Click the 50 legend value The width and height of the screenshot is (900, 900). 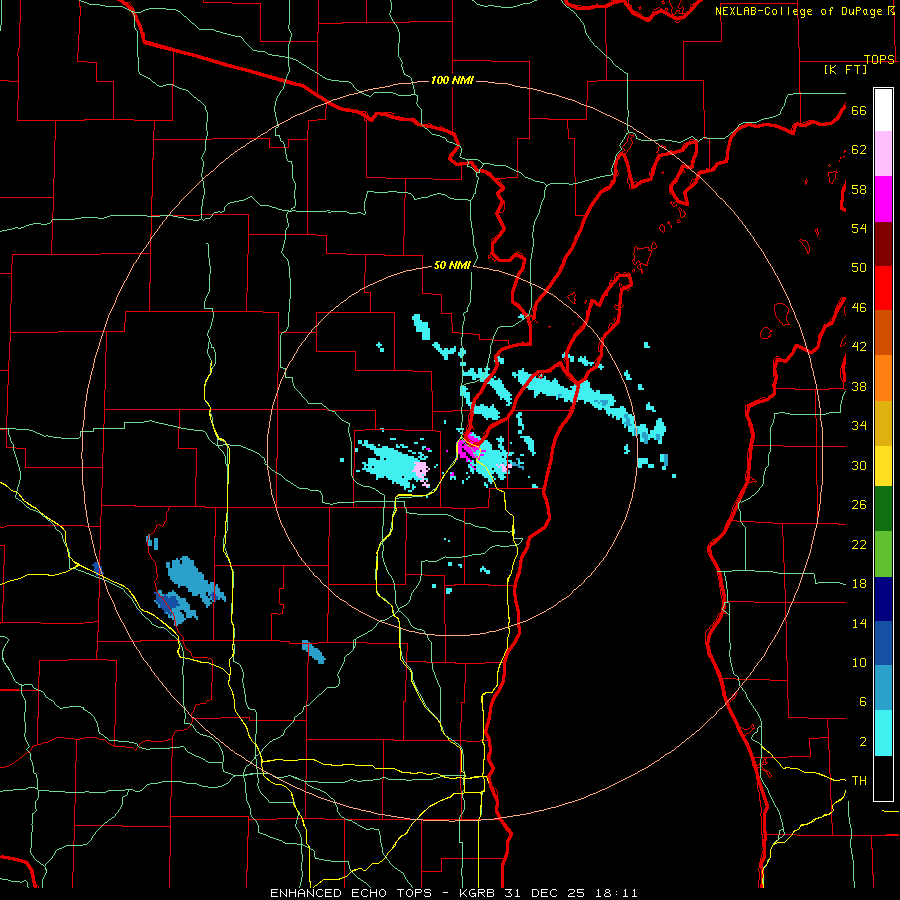tap(859, 268)
